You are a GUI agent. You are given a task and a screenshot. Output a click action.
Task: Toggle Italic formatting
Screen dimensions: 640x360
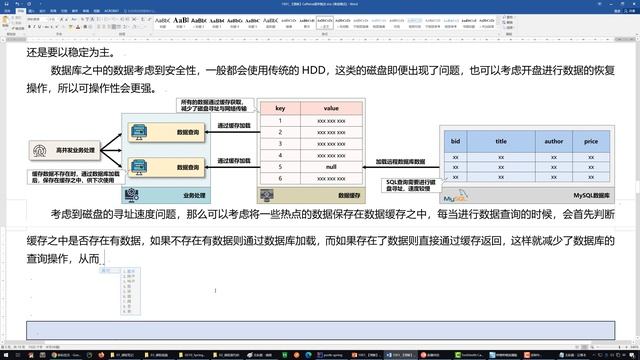pyautogui.click(x=34, y=27)
